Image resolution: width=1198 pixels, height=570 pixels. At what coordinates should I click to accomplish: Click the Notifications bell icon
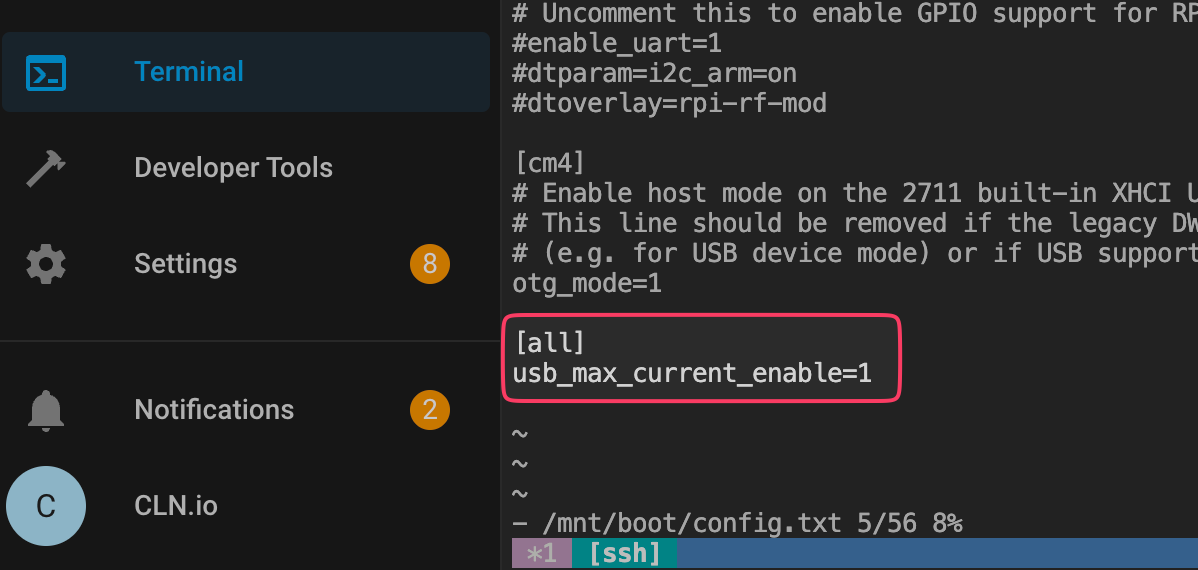click(x=46, y=410)
